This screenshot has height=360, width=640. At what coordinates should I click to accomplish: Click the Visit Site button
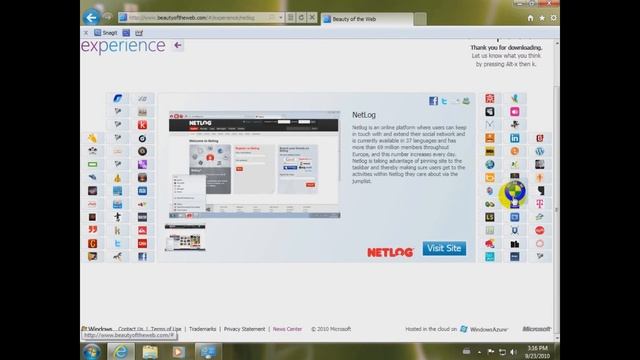[x=444, y=248]
